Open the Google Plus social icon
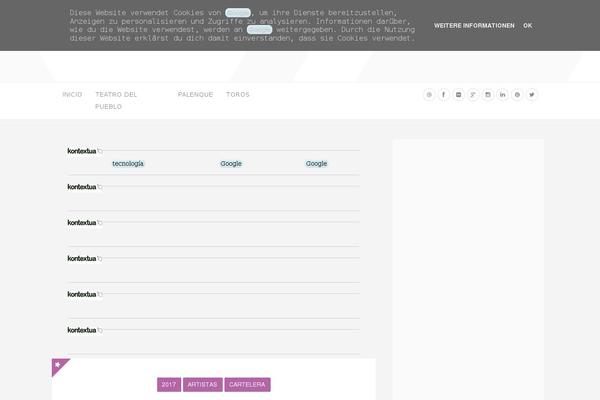Image resolution: width=600 pixels, height=400 pixels. pos(473,95)
